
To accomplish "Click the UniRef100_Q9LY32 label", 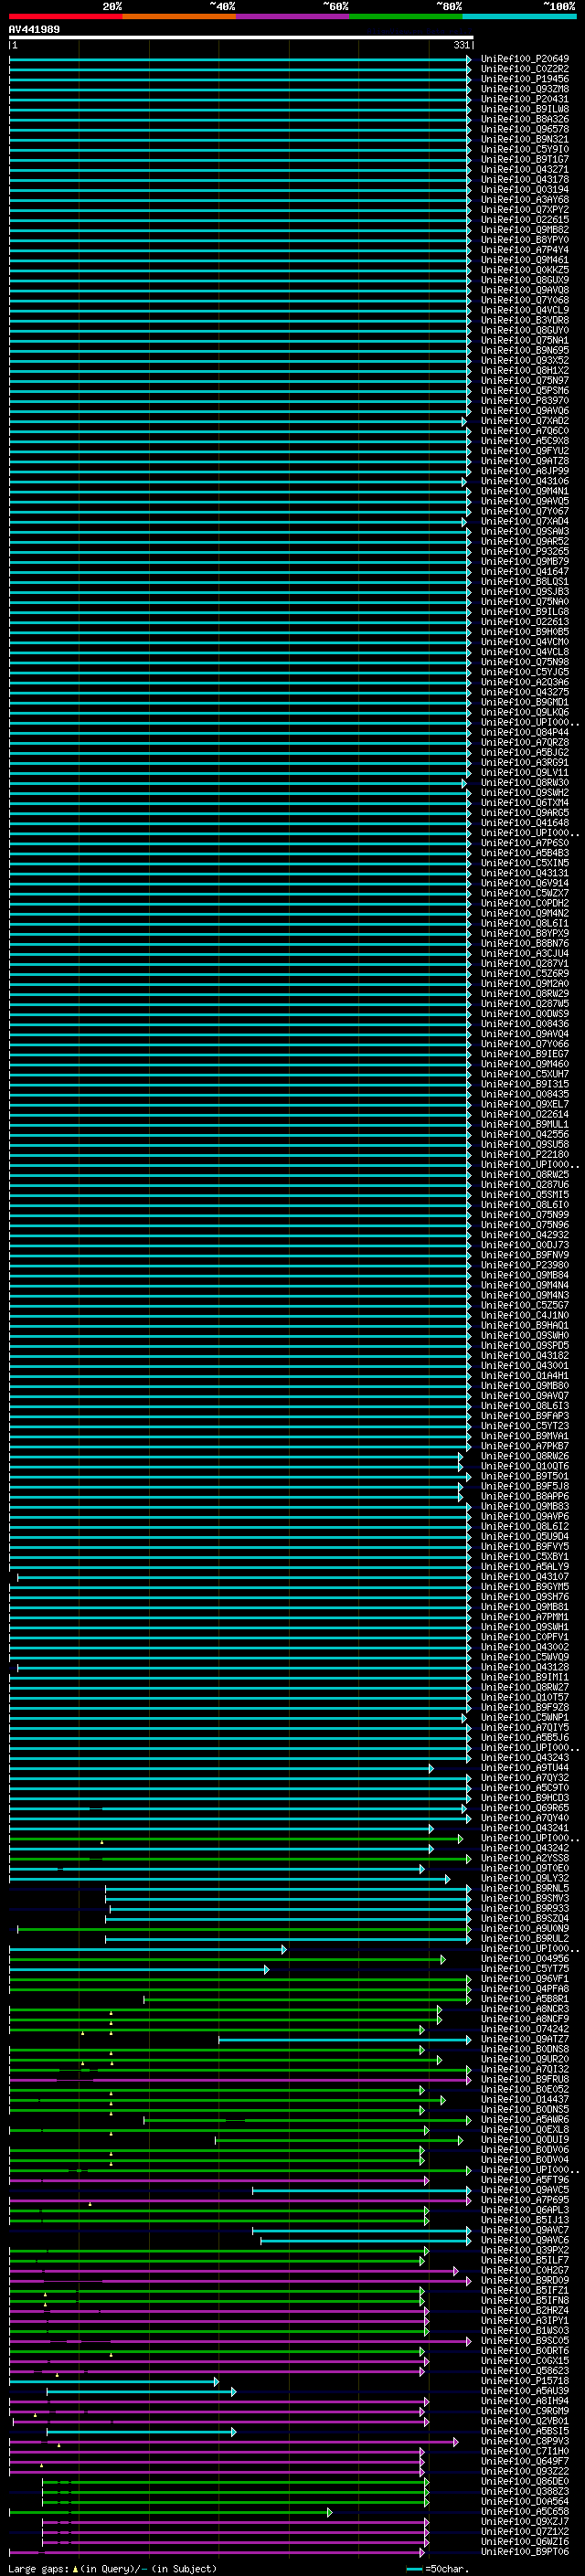I will (525, 1878).
